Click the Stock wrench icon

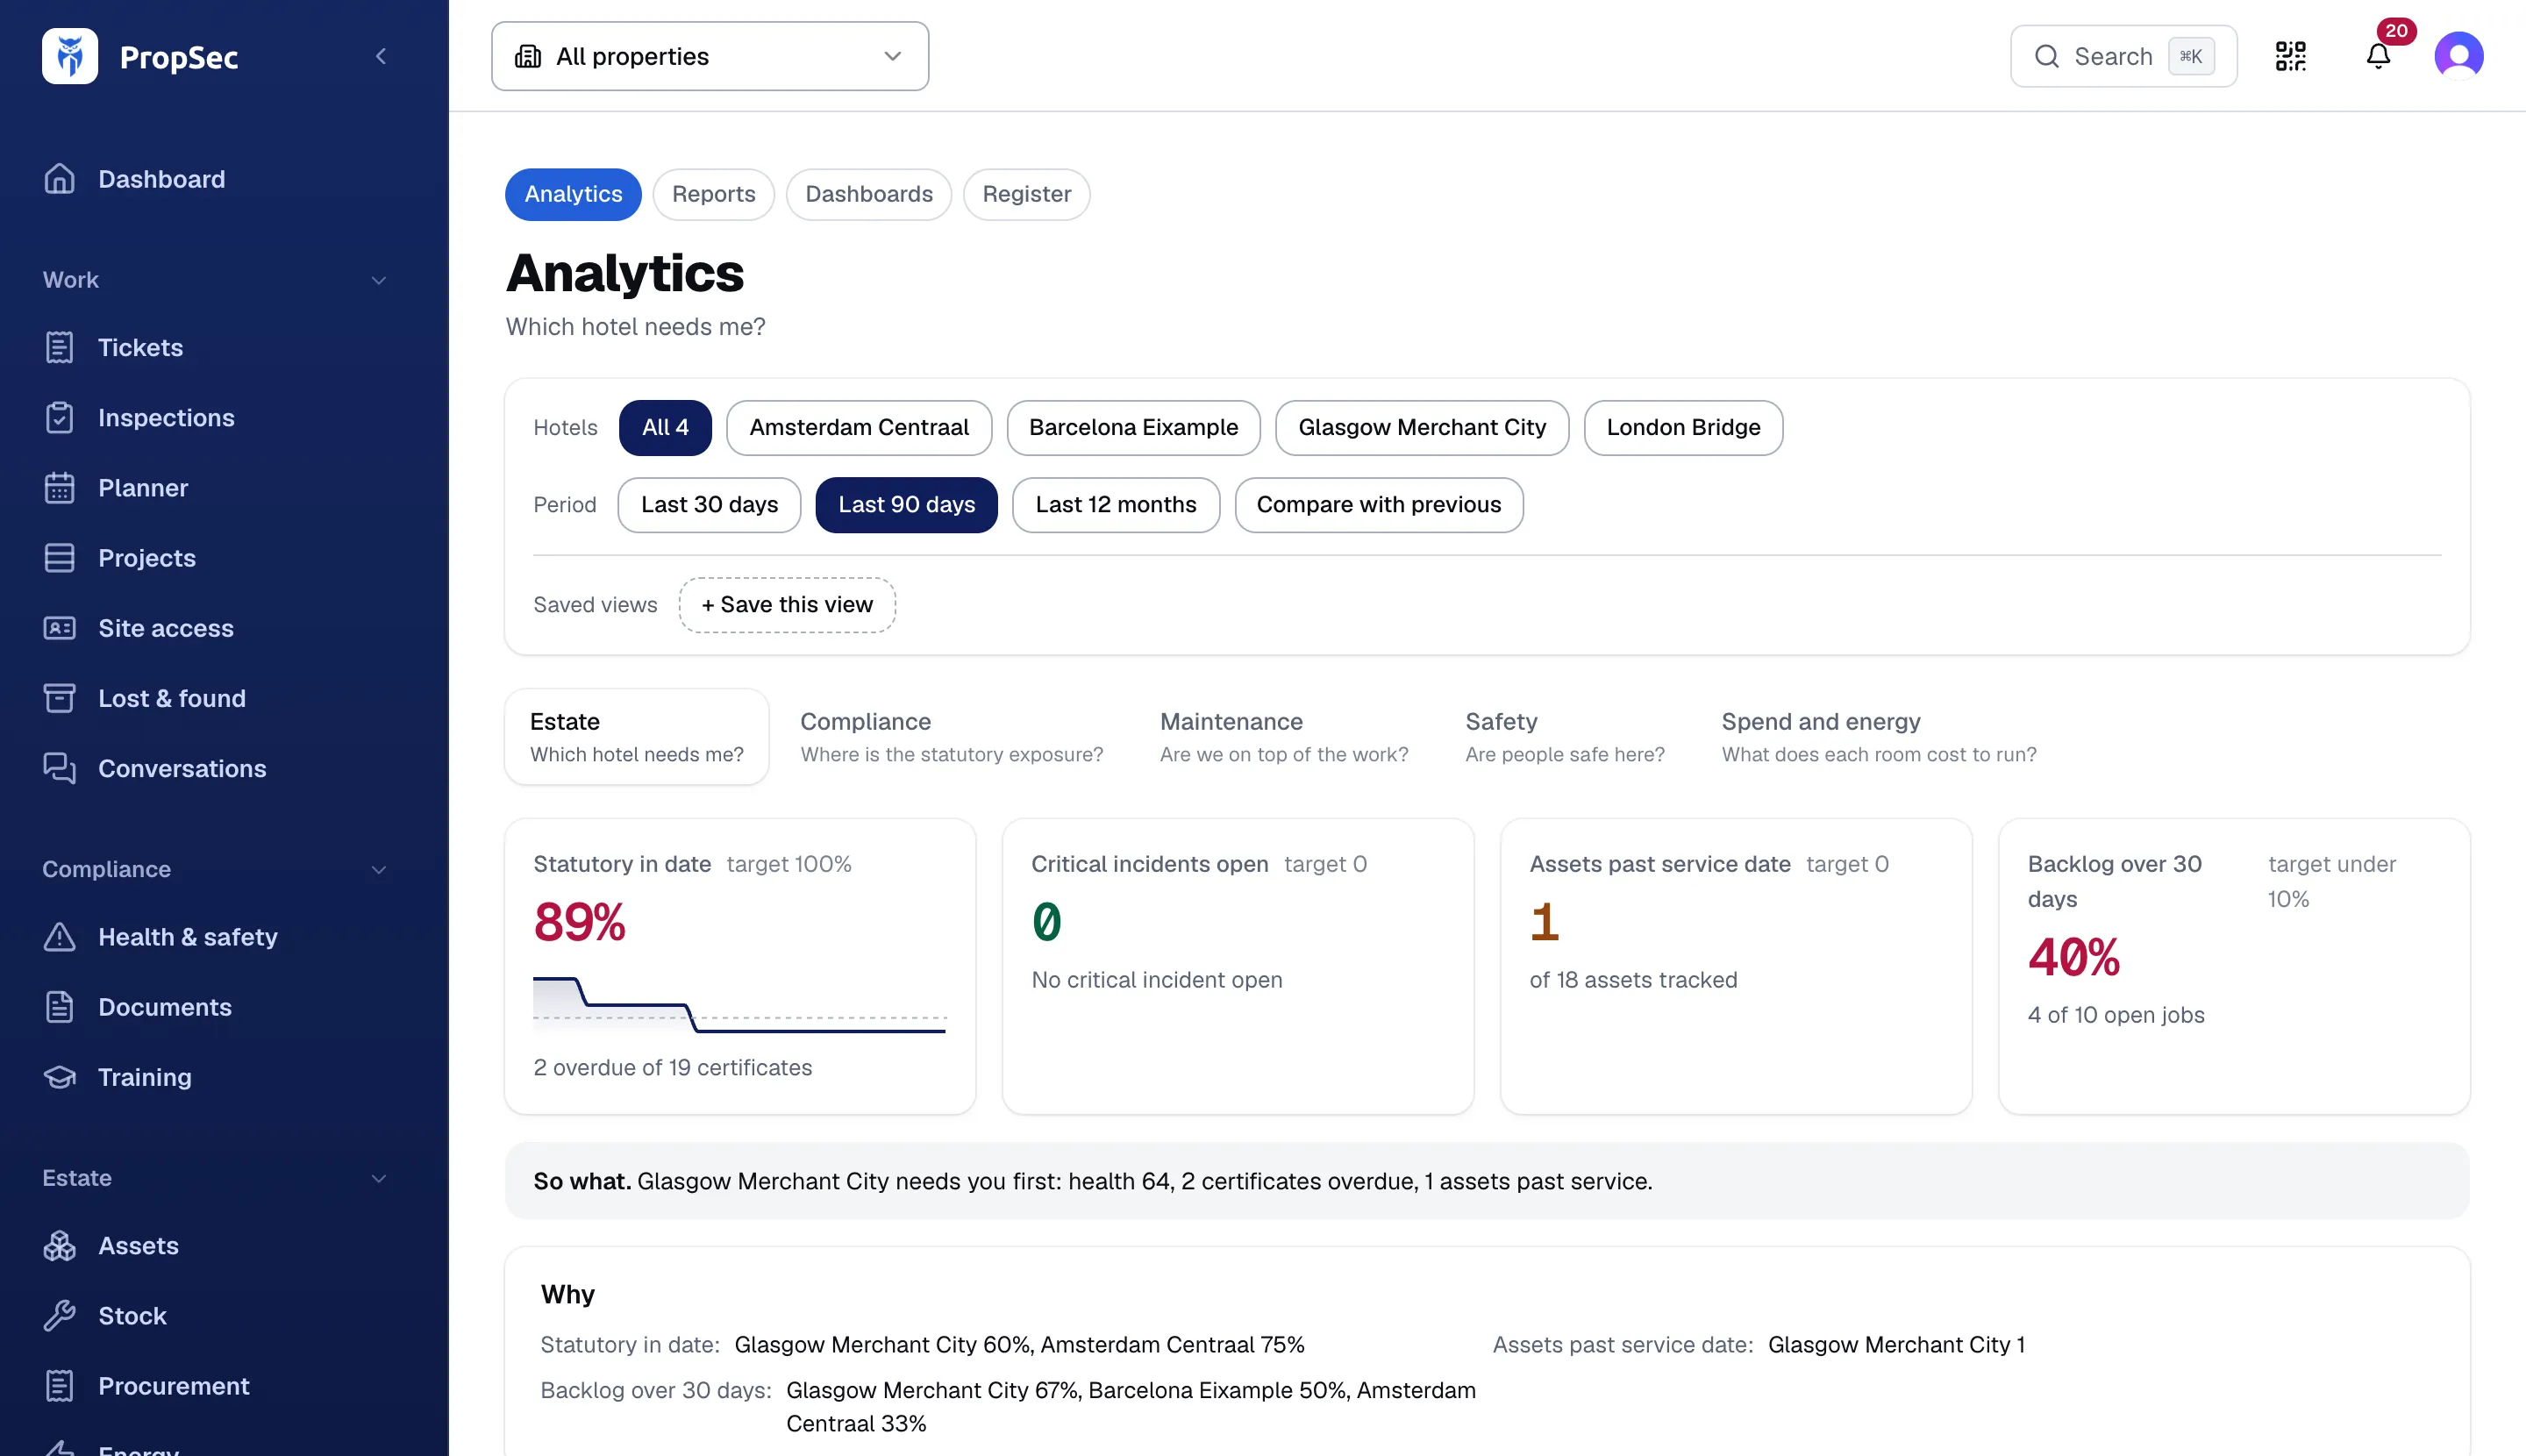click(60, 1315)
